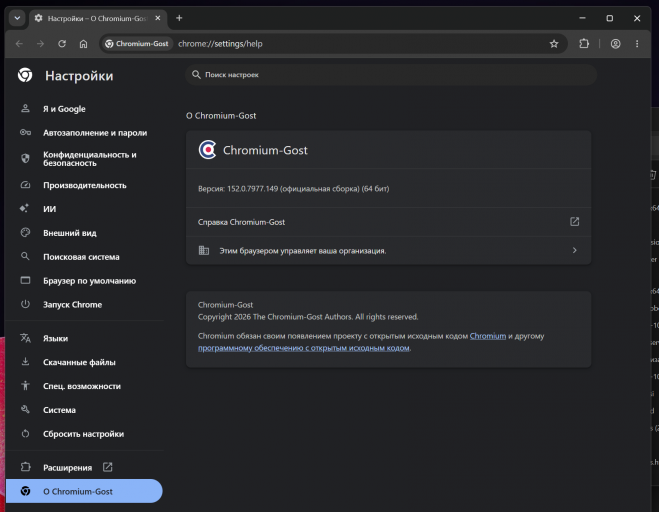Viewport: 659px width, 512px height.
Task: Open the extensions puzzle icon
Action: point(584,44)
